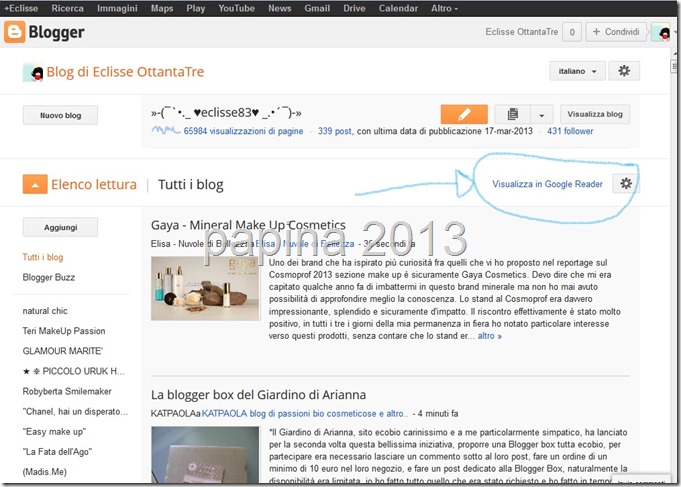Select Blogger Buzz in sidebar
The image size is (681, 487).
pyautogui.click(x=49, y=277)
